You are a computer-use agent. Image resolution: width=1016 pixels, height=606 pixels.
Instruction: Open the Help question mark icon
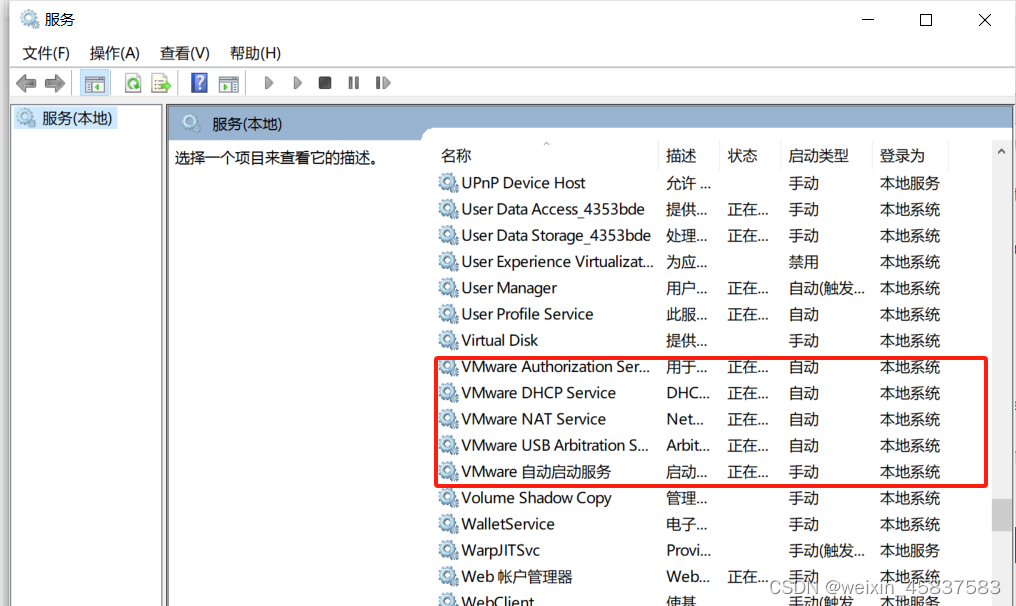pyautogui.click(x=199, y=83)
